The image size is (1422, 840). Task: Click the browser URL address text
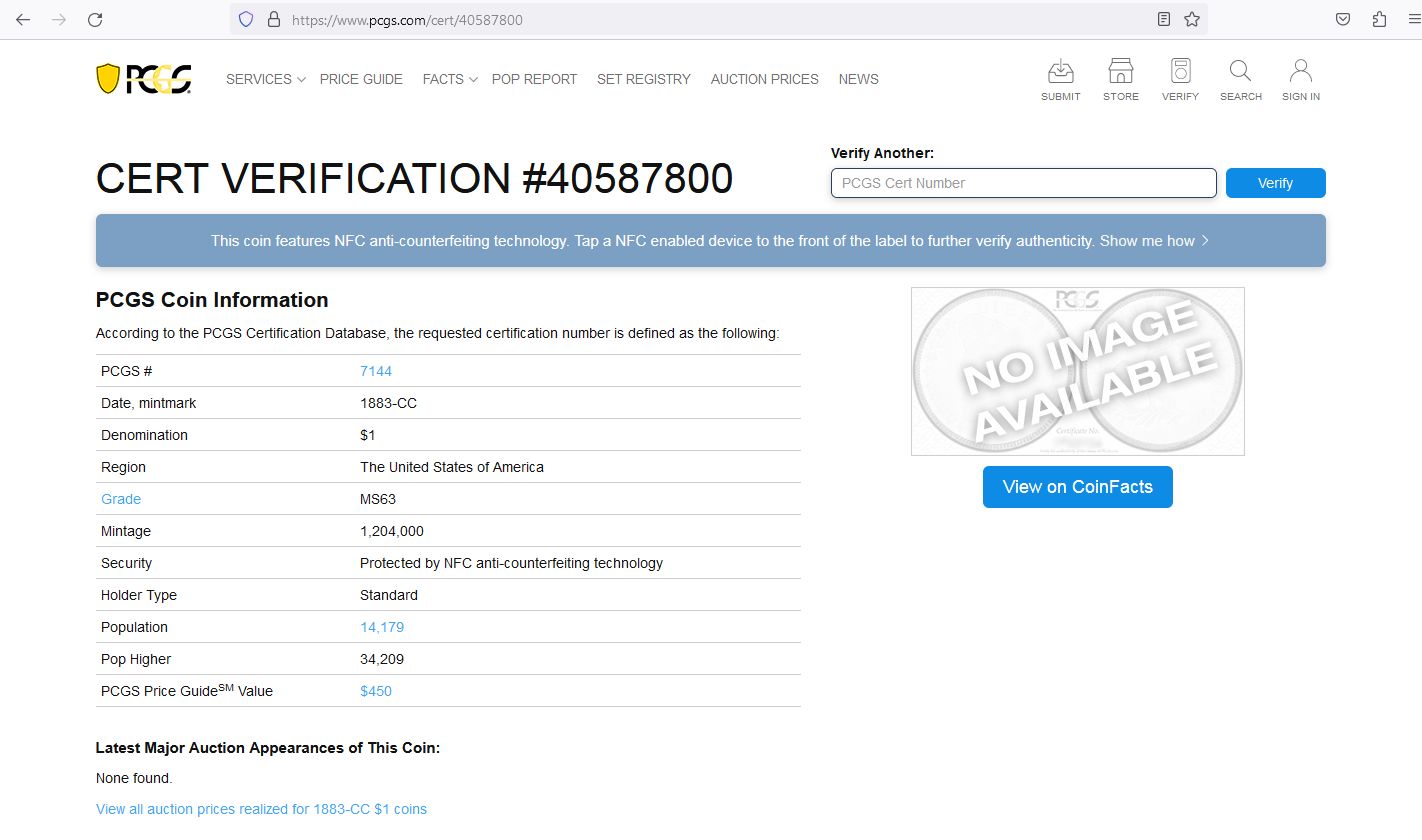pos(407,19)
